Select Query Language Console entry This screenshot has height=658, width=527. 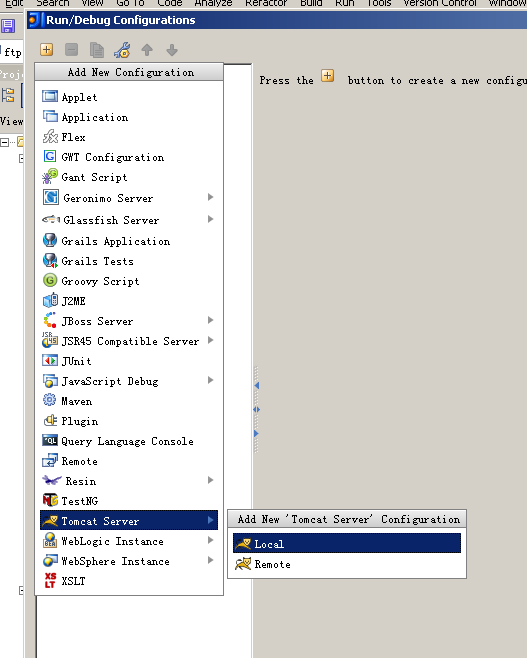129,441
